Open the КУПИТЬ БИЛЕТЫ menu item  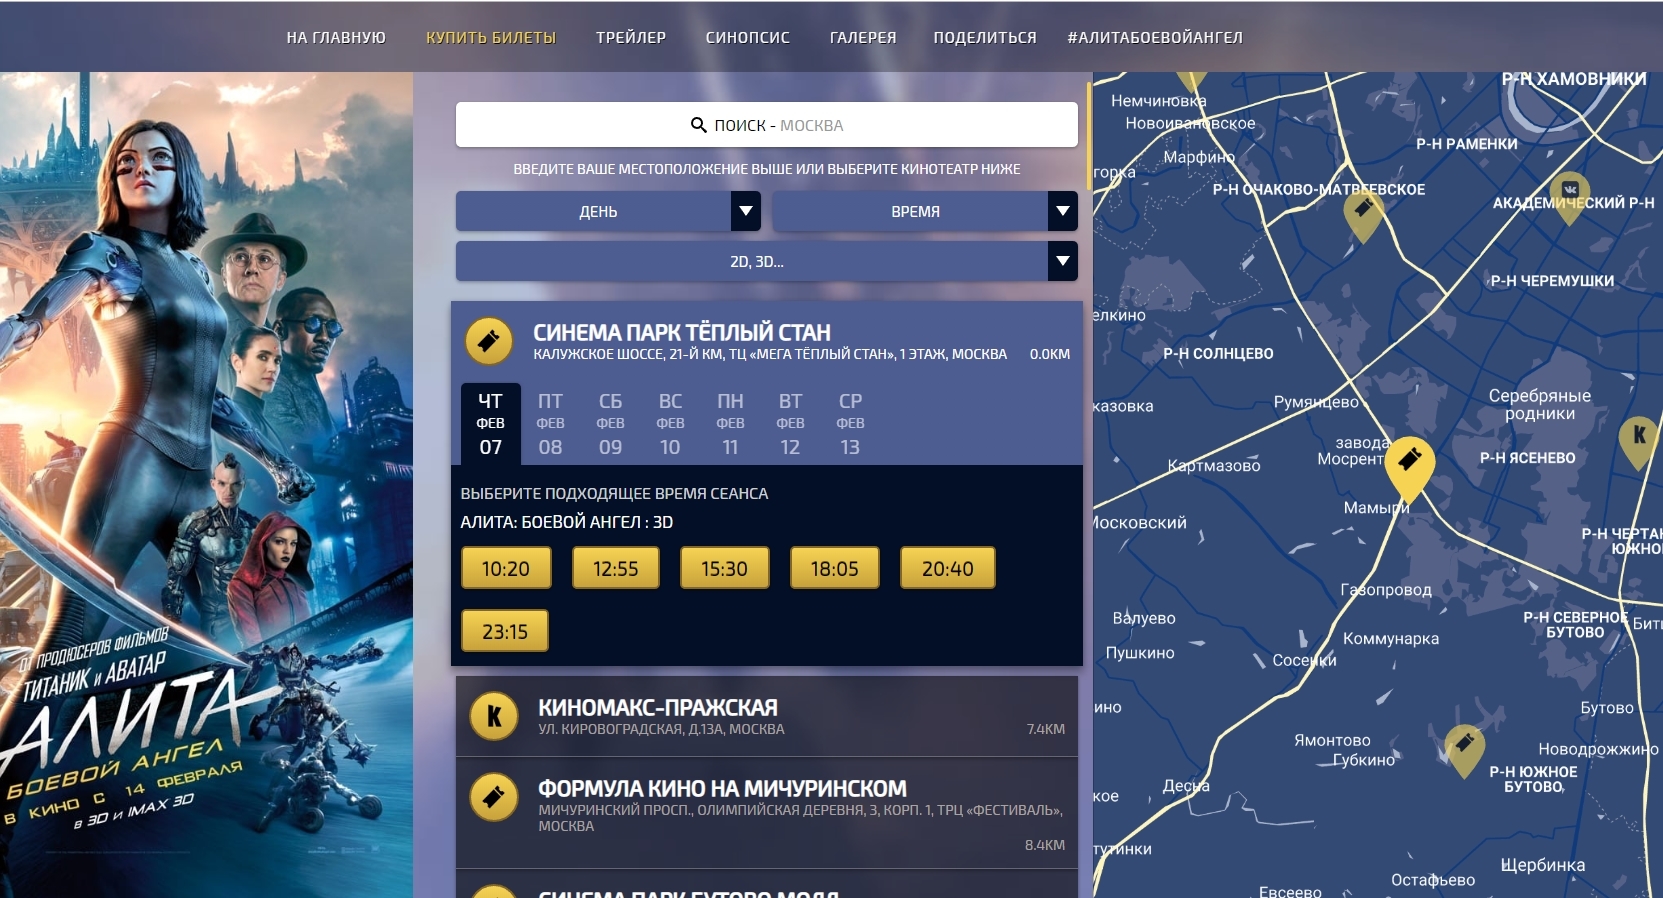pyautogui.click(x=491, y=37)
